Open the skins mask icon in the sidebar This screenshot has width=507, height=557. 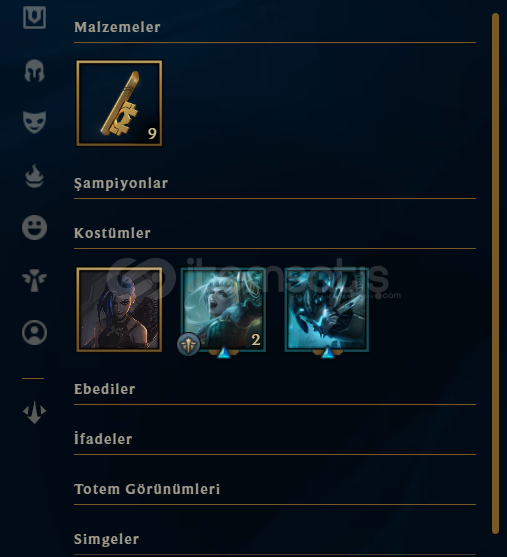(x=34, y=122)
